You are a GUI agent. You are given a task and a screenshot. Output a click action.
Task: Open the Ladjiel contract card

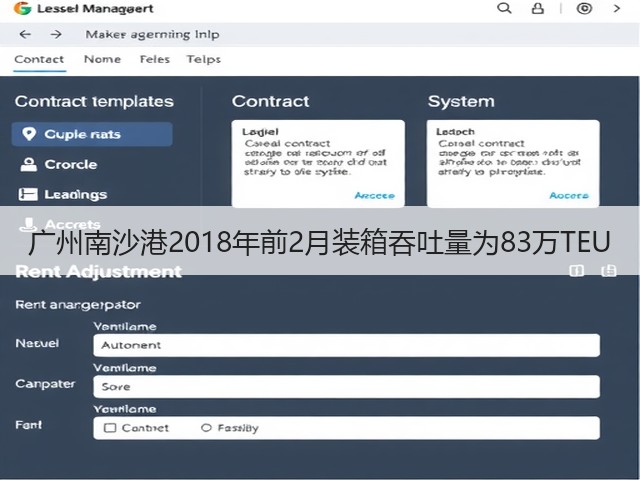point(318,163)
